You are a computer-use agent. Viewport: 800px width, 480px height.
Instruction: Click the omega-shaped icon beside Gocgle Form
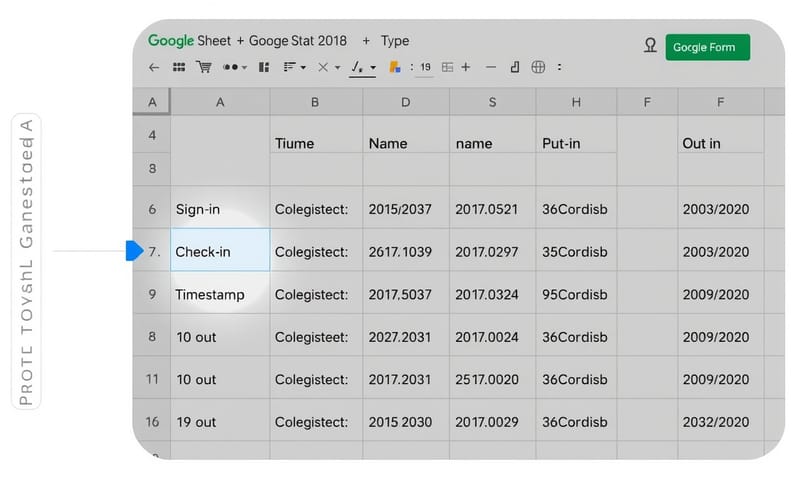coord(650,46)
